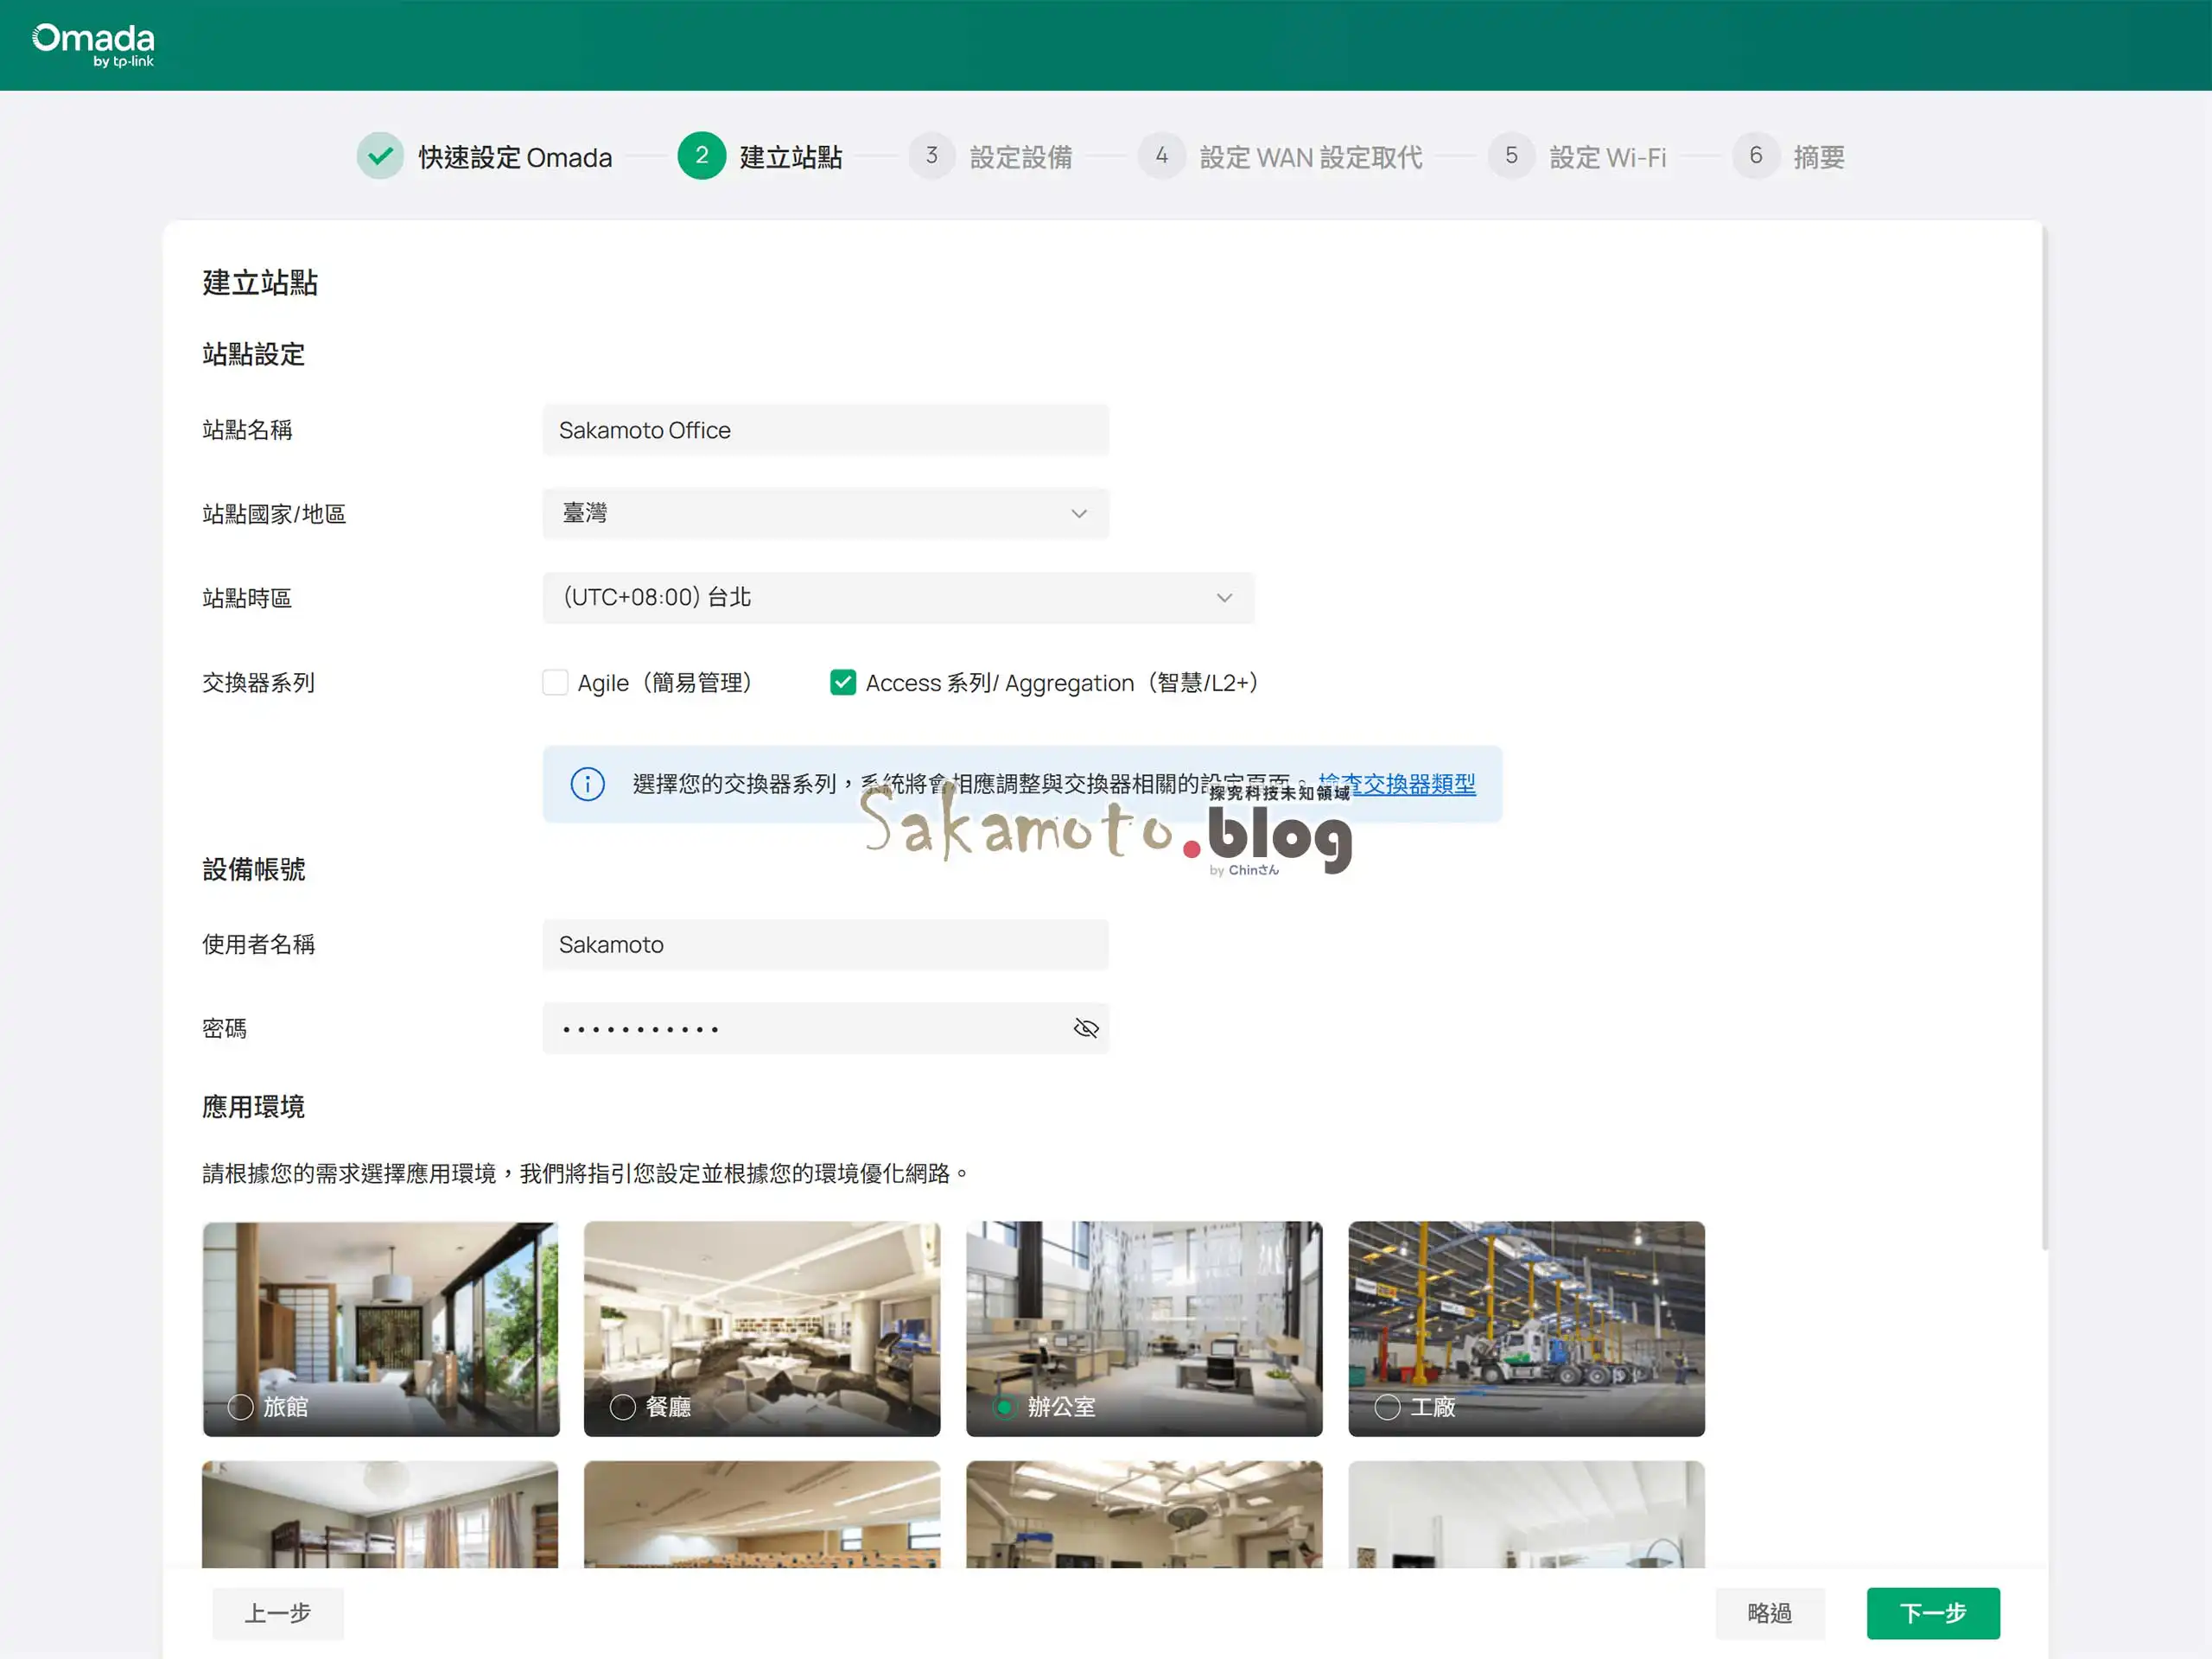Click the step 2 circle icon
Viewport: 2212px width, 1659px height.
click(701, 156)
